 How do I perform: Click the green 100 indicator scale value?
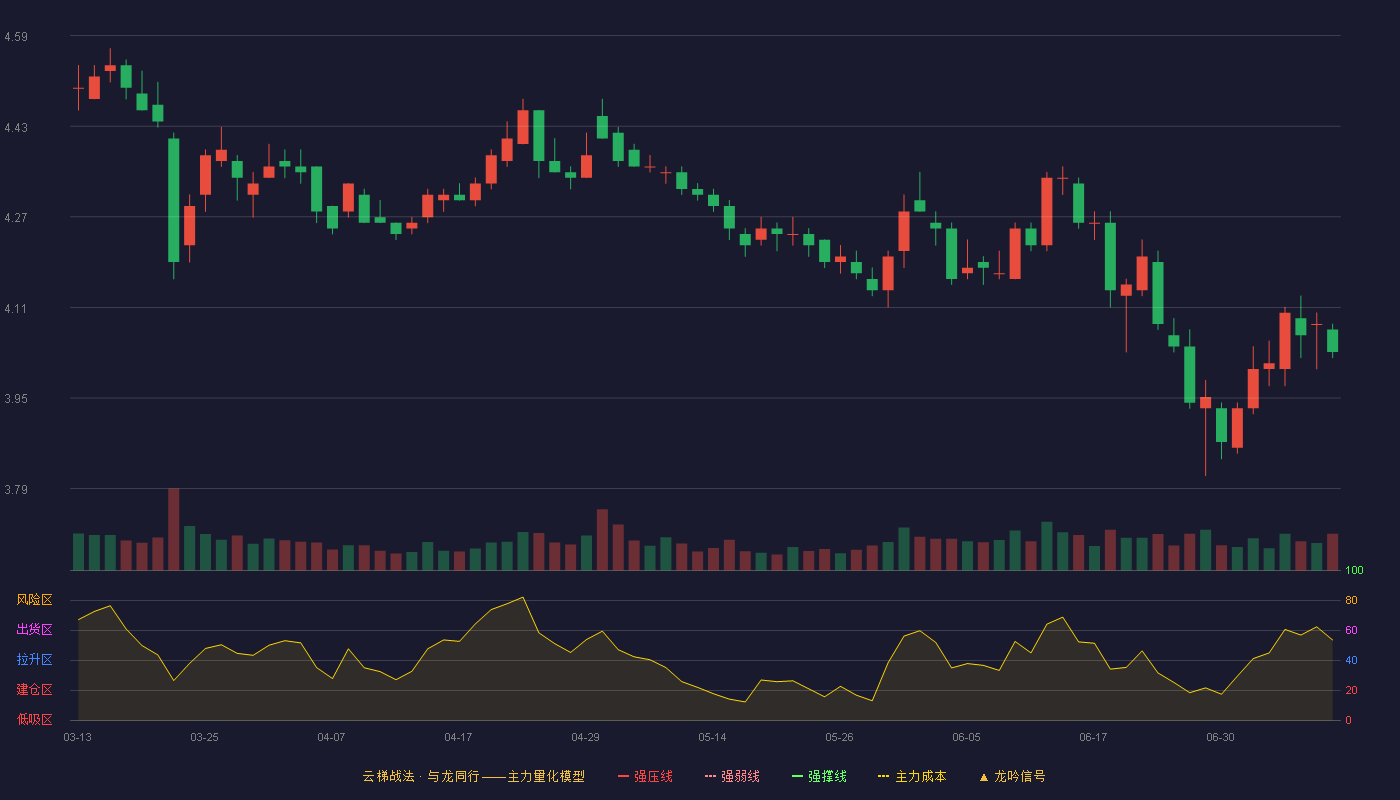pyautogui.click(x=1354, y=571)
